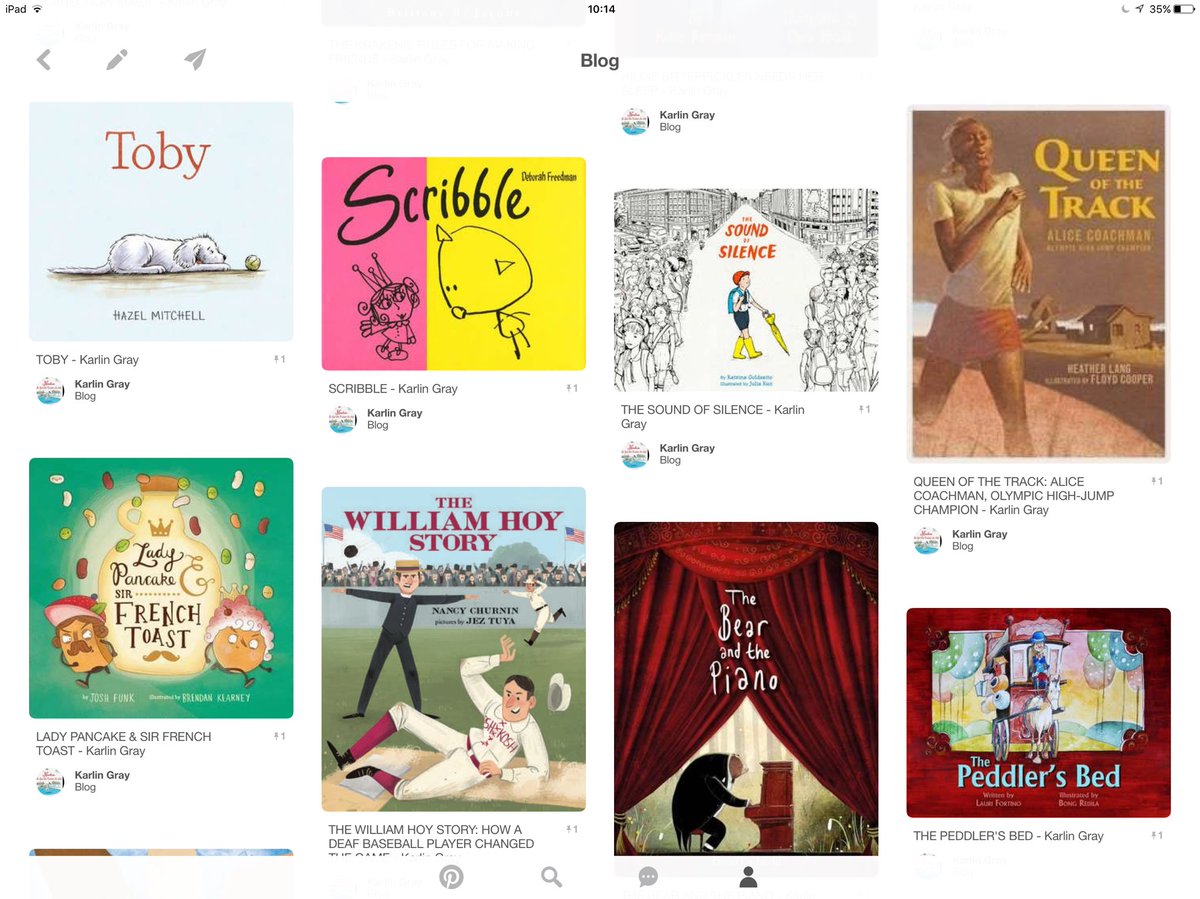Open the speech bubble messages icon
The width and height of the screenshot is (1200, 899).
648,877
